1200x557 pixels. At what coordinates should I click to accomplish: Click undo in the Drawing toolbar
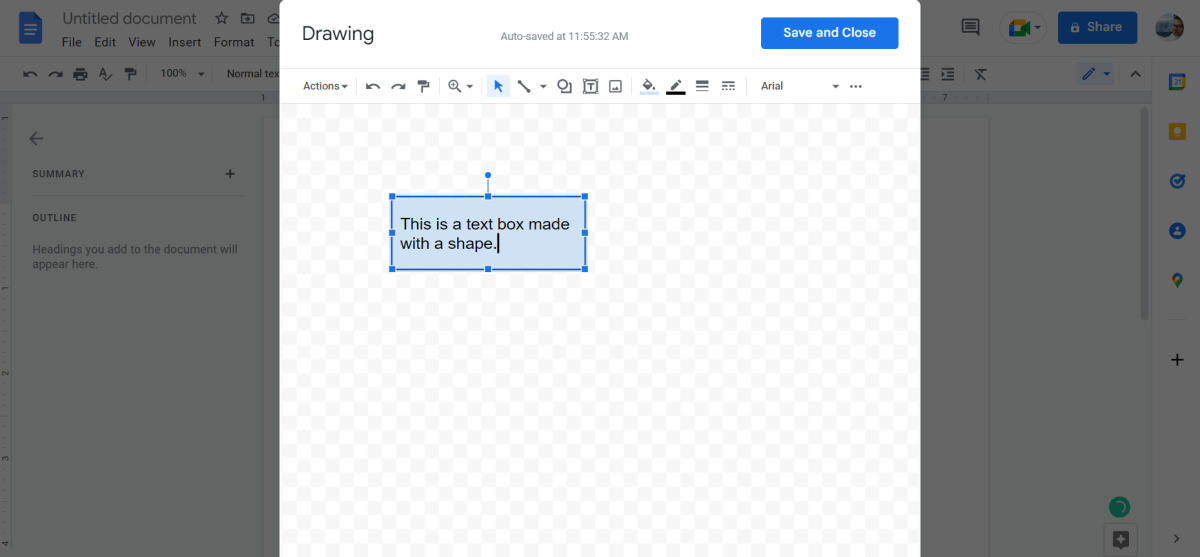pyautogui.click(x=373, y=86)
